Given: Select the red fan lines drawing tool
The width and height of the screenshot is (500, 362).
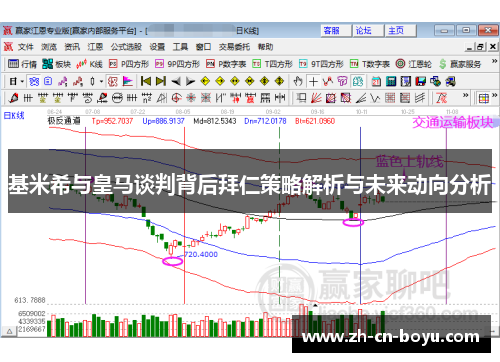Looking at the screenshot, I should (x=316, y=98).
